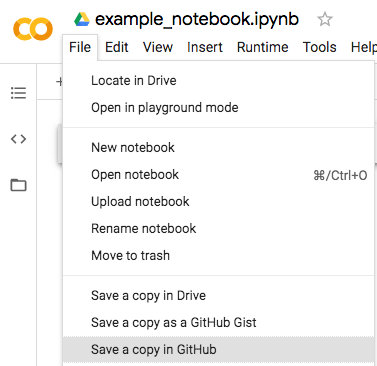377x366 pixels.
Task: Select Locate in Drive
Action: [x=219, y=81]
